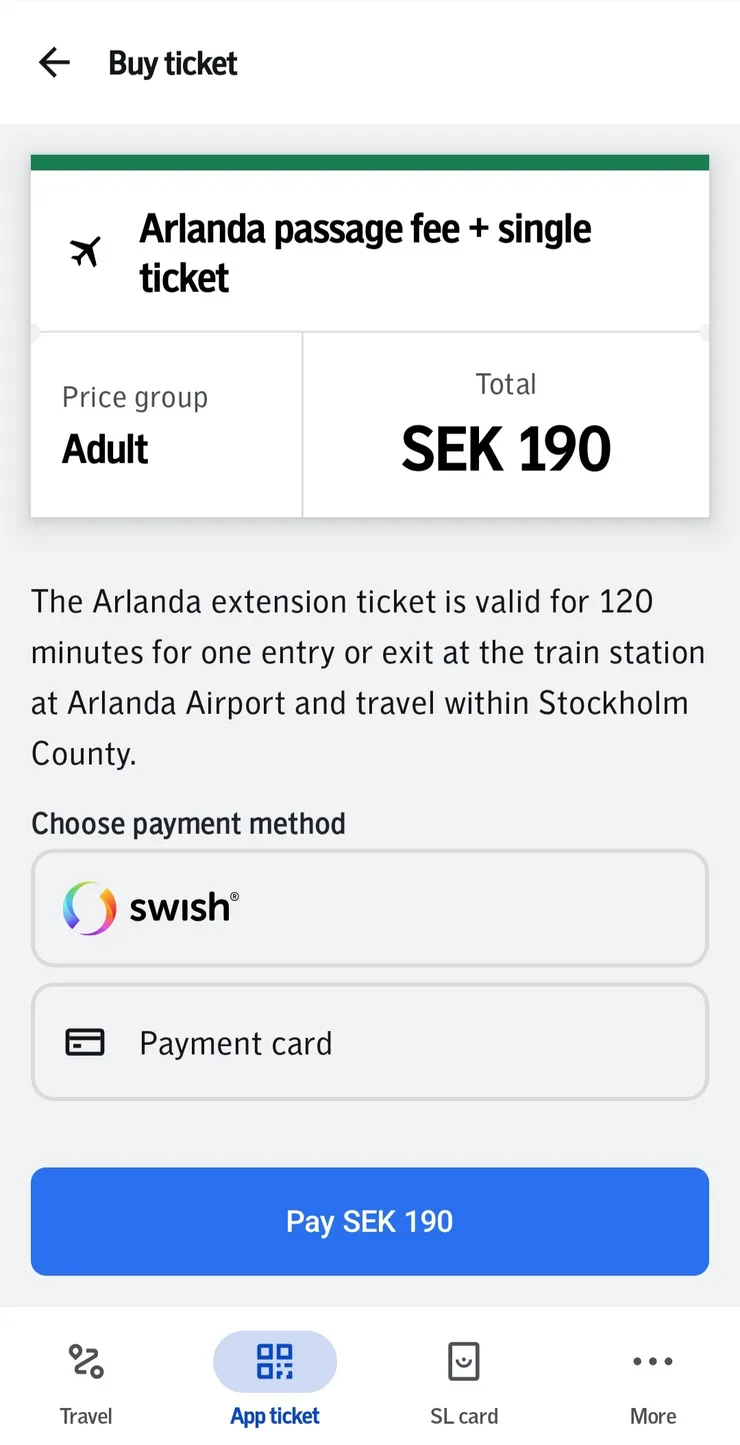The width and height of the screenshot is (740, 1445).
Task: Tap the Arlanda passage fee ticket title
Action: click(366, 253)
